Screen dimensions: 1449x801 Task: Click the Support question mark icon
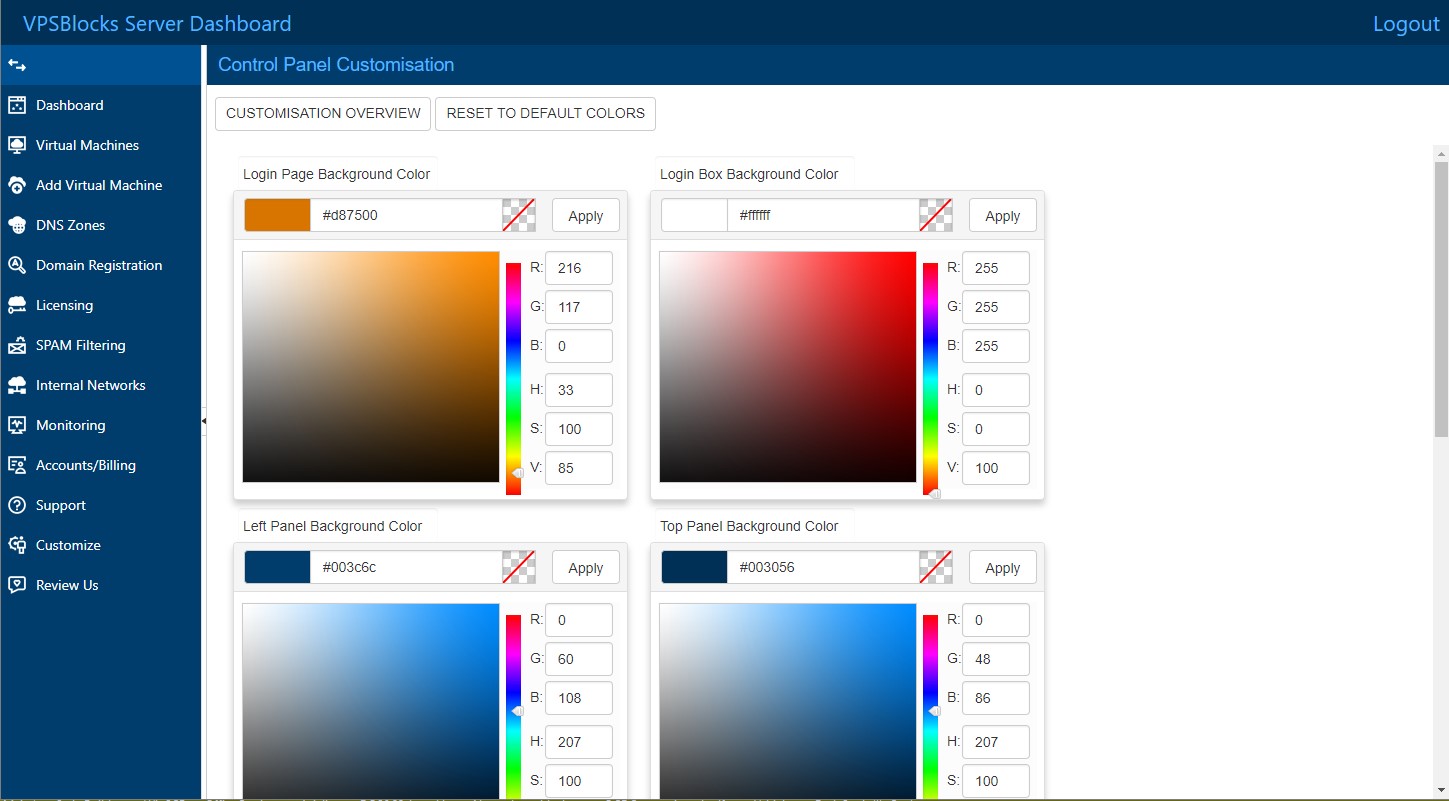coord(17,505)
